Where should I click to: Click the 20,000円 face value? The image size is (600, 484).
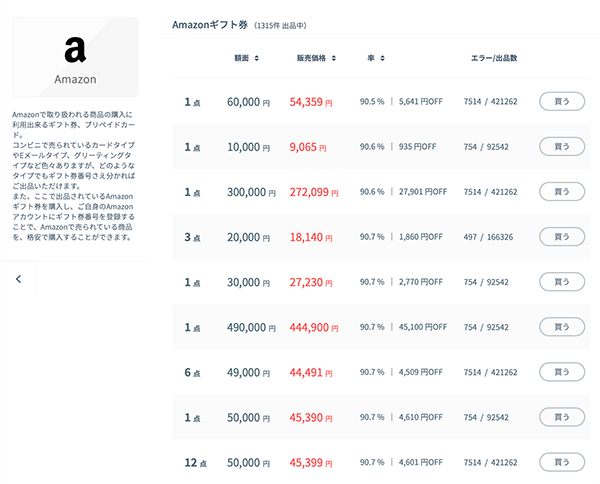click(248, 237)
